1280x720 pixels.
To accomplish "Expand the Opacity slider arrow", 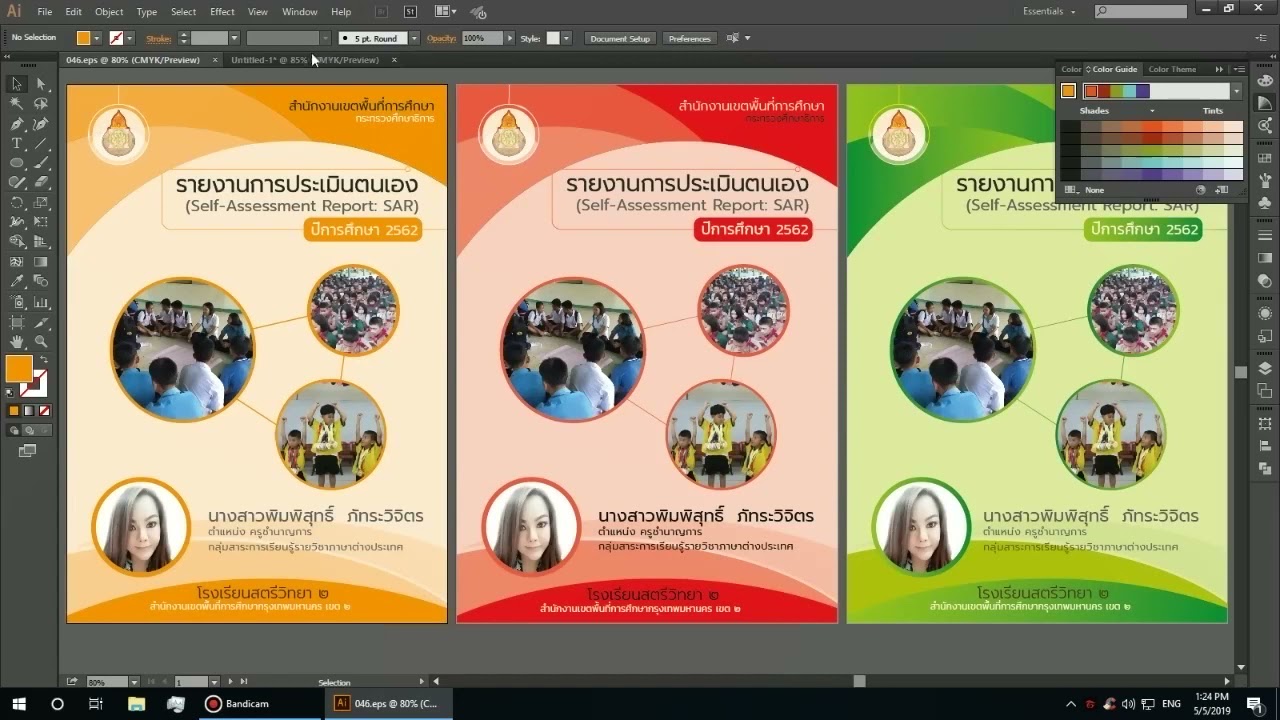I will pyautogui.click(x=510, y=38).
